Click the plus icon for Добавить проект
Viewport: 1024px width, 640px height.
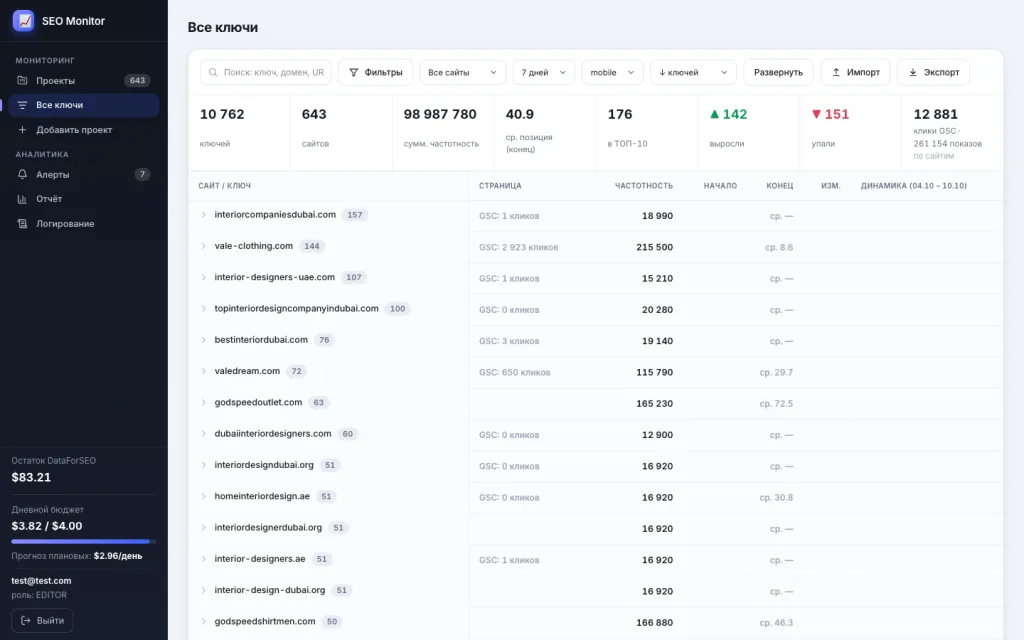(22, 130)
